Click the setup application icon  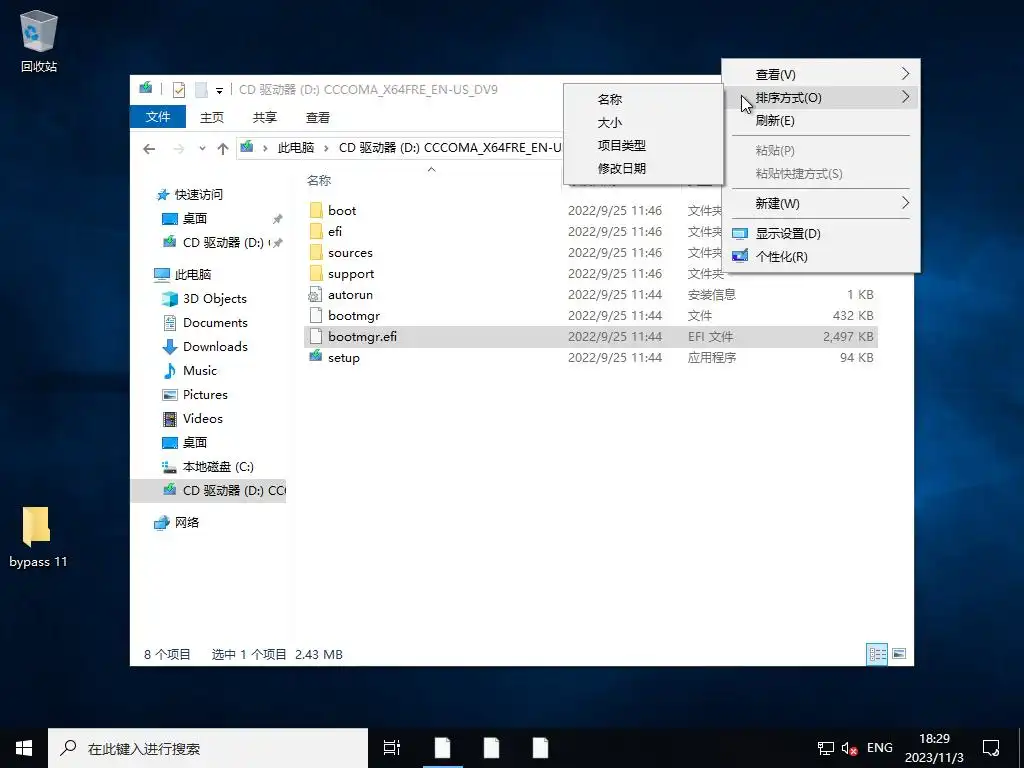click(x=316, y=357)
